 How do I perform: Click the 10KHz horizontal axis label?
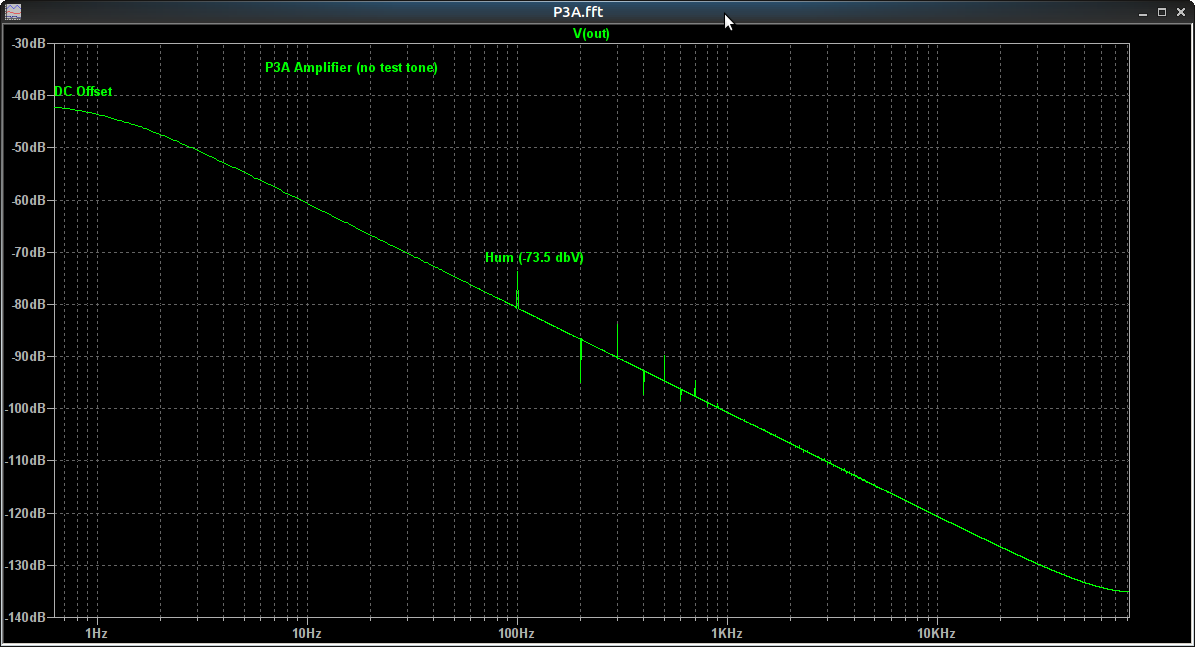[x=936, y=633]
